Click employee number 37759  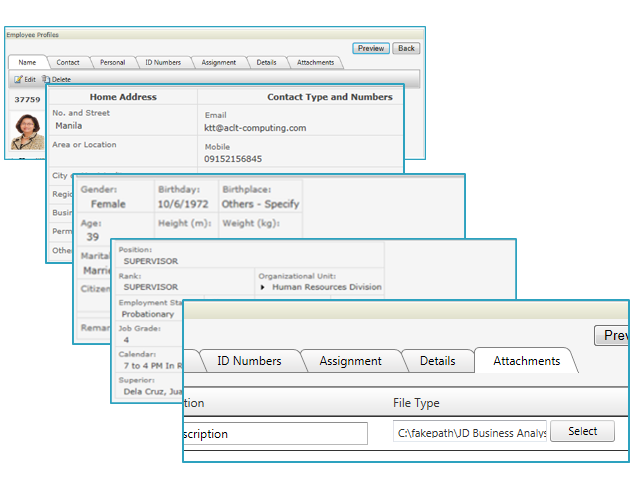[x=27, y=100]
